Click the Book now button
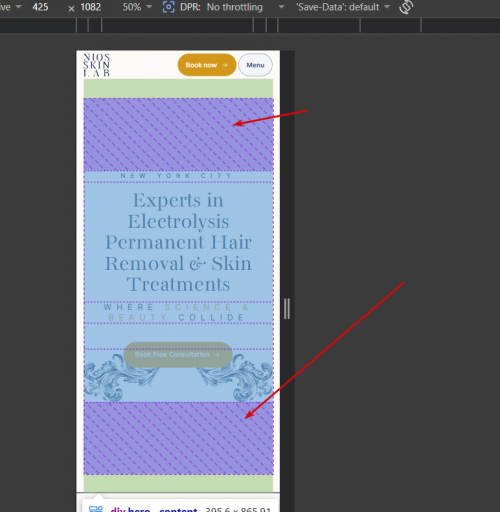The image size is (500, 512). tap(207, 65)
